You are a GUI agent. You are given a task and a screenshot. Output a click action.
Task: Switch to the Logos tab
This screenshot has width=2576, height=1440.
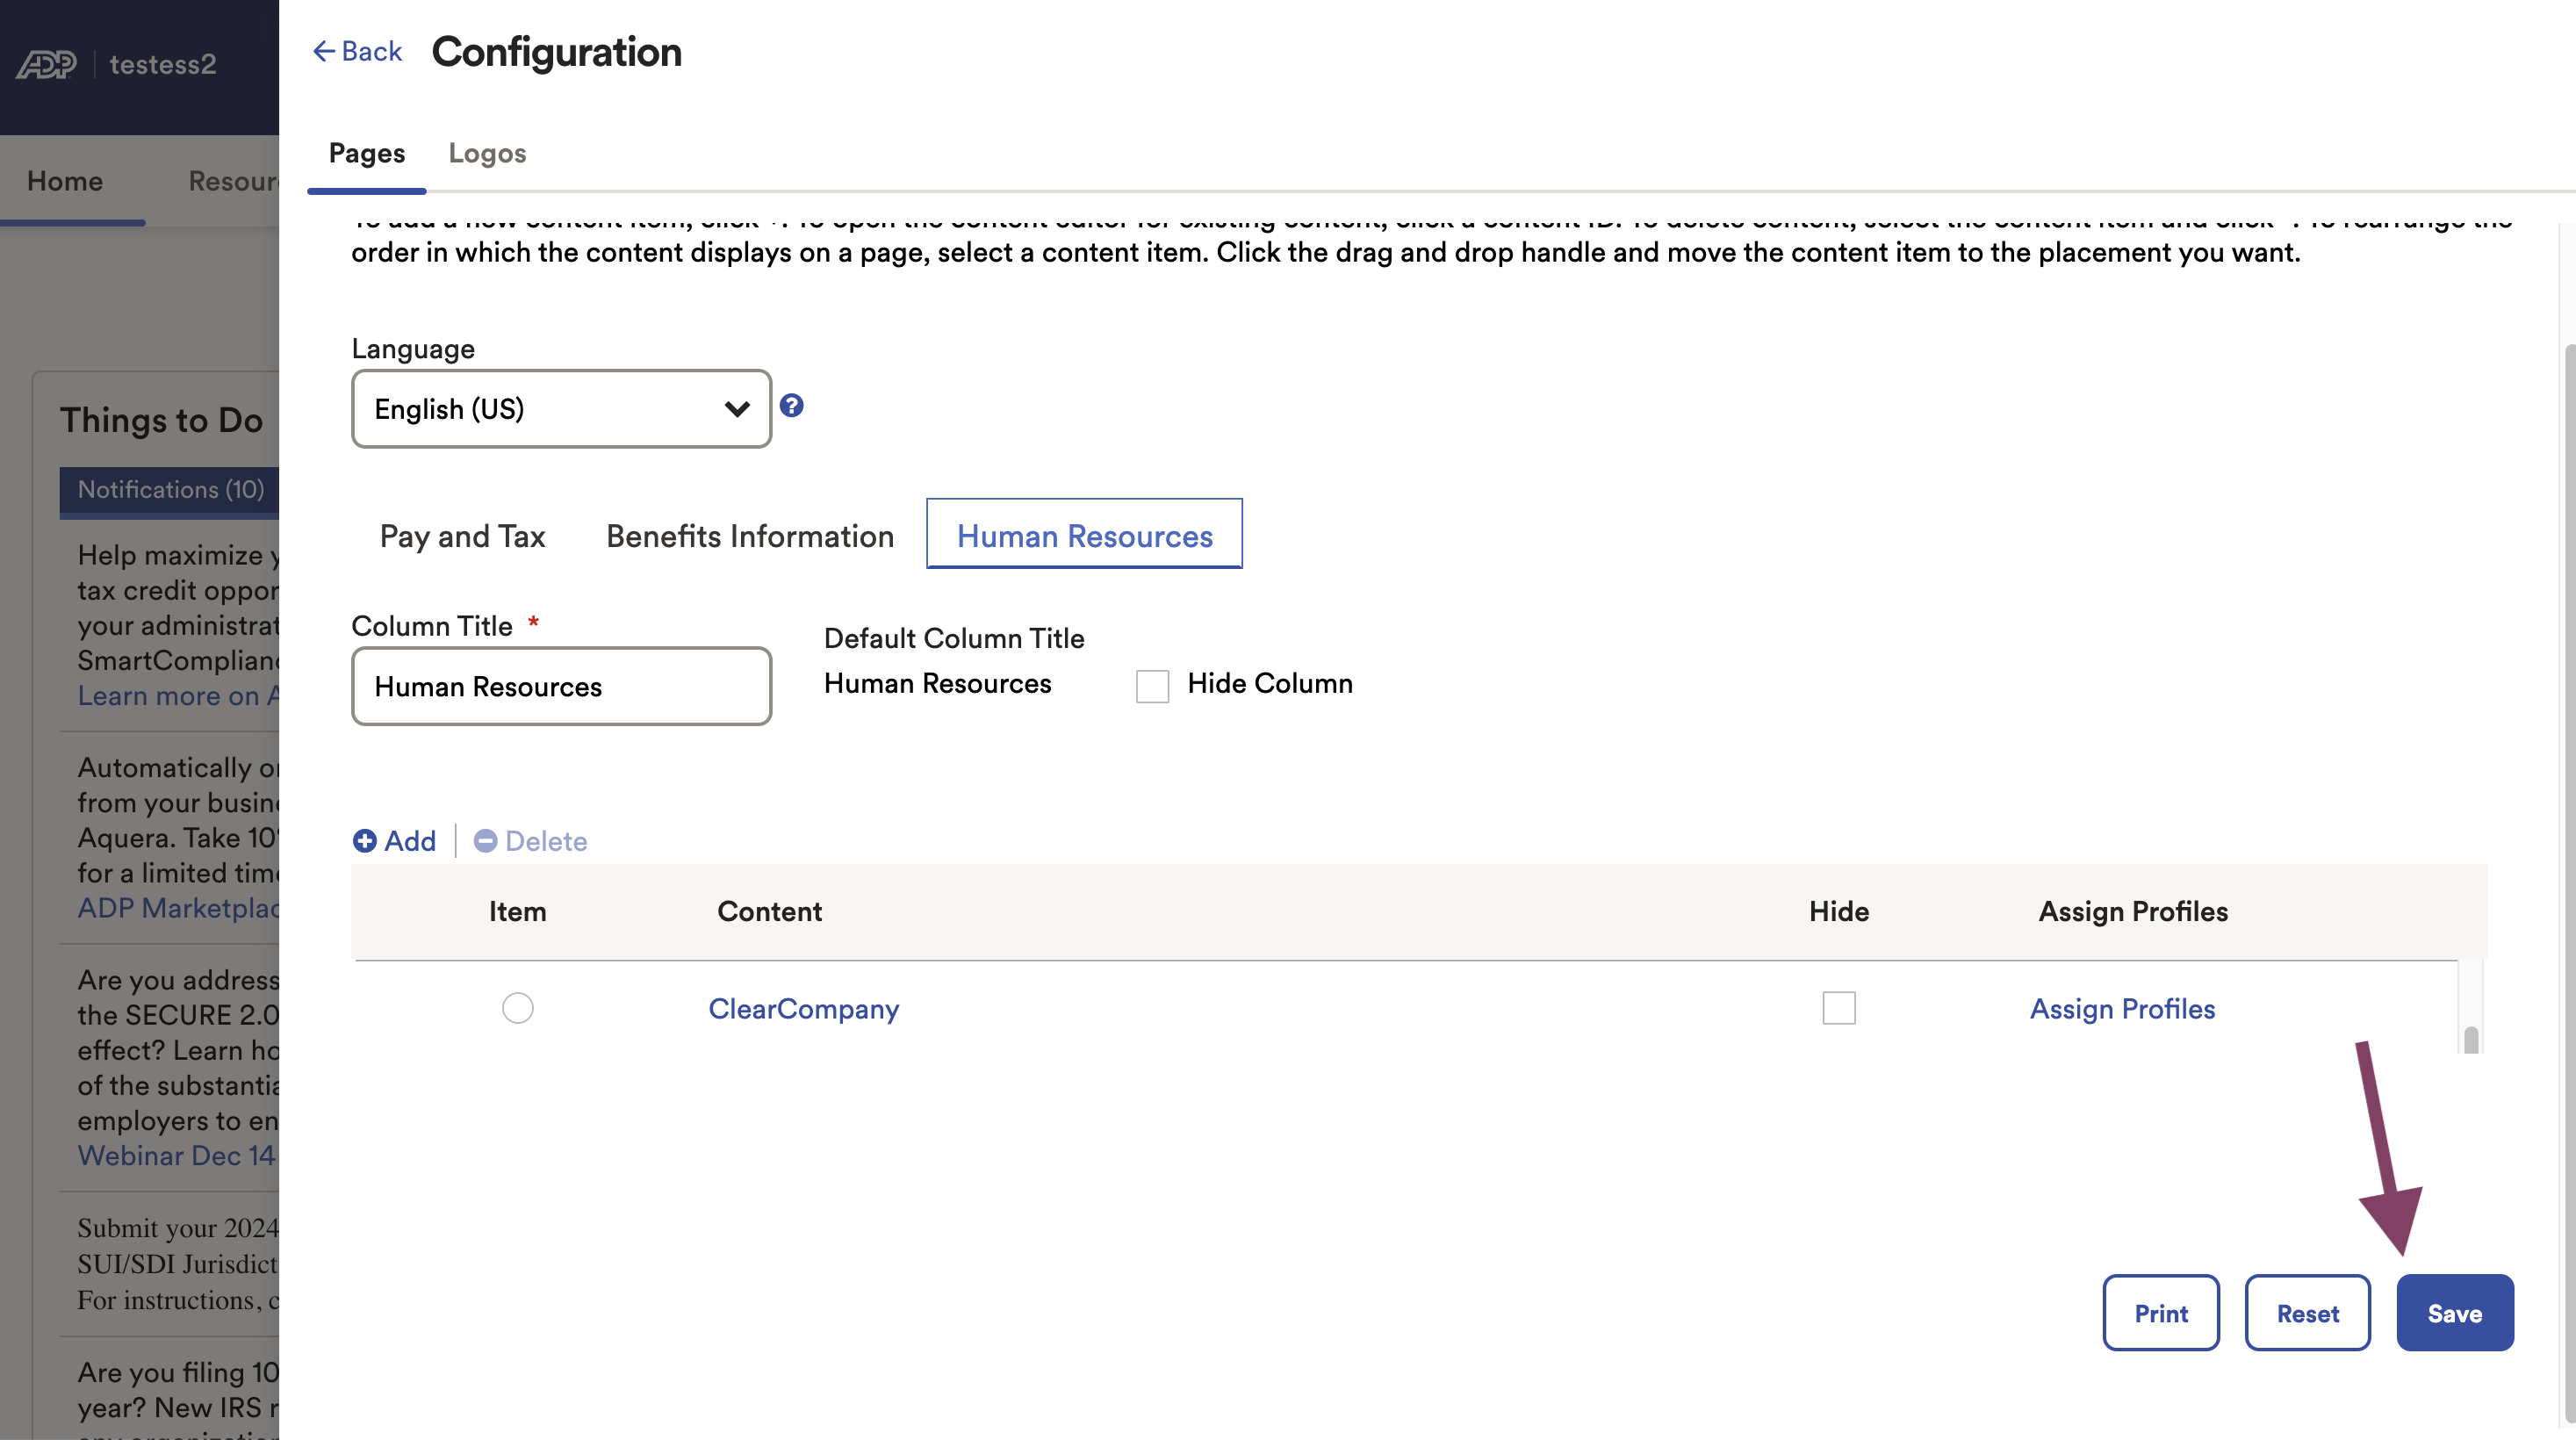[487, 153]
